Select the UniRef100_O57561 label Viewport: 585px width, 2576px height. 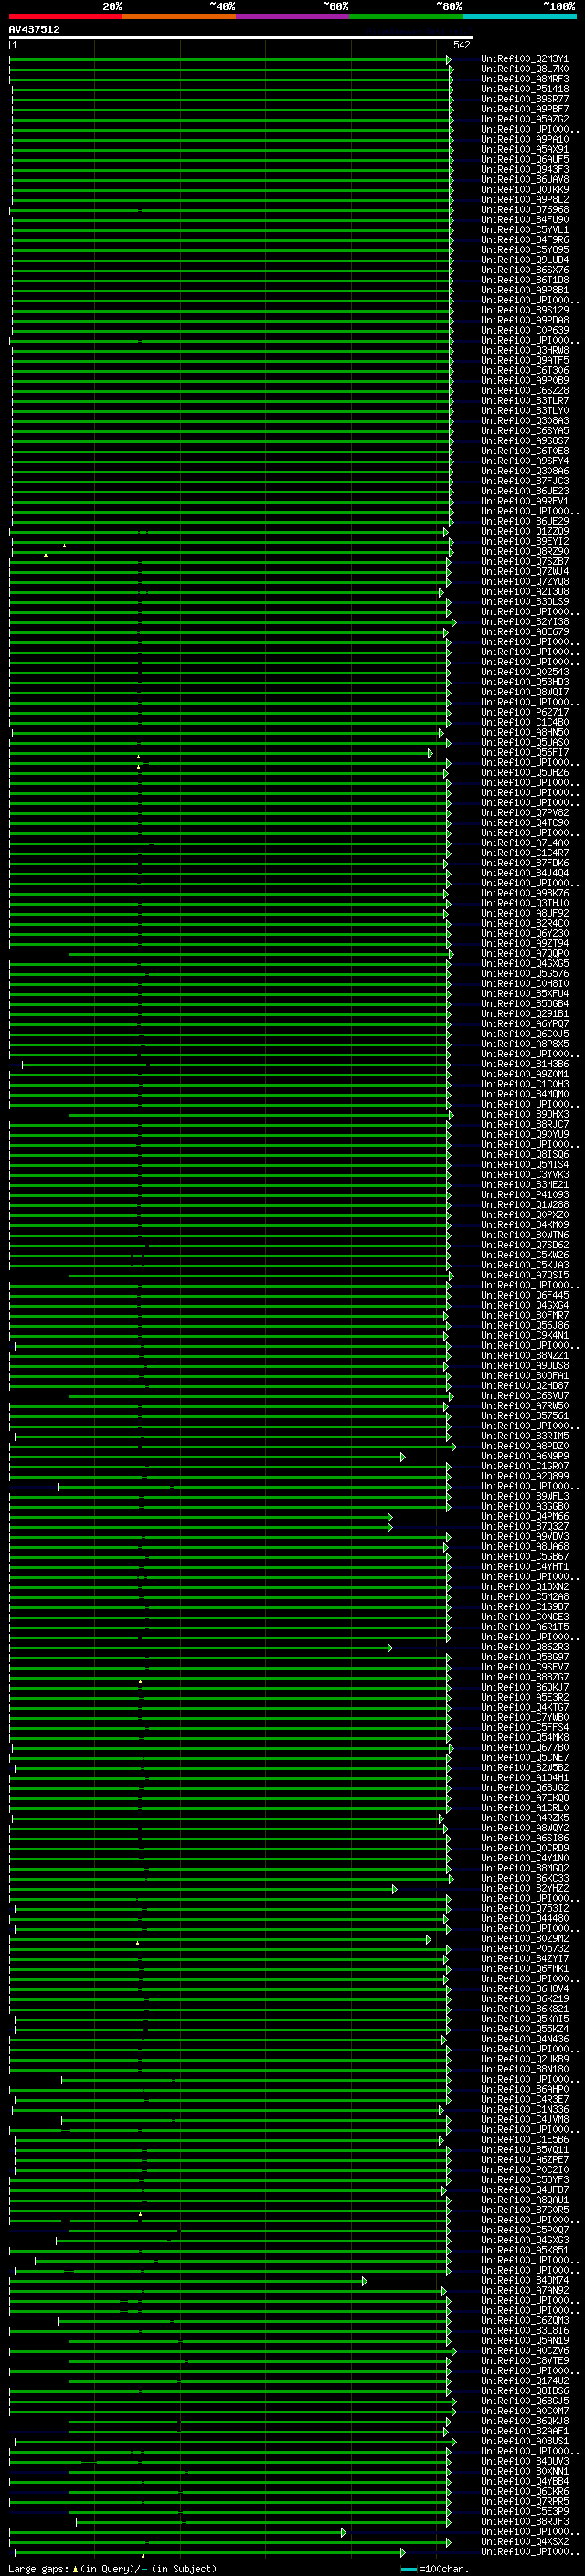(525, 1416)
